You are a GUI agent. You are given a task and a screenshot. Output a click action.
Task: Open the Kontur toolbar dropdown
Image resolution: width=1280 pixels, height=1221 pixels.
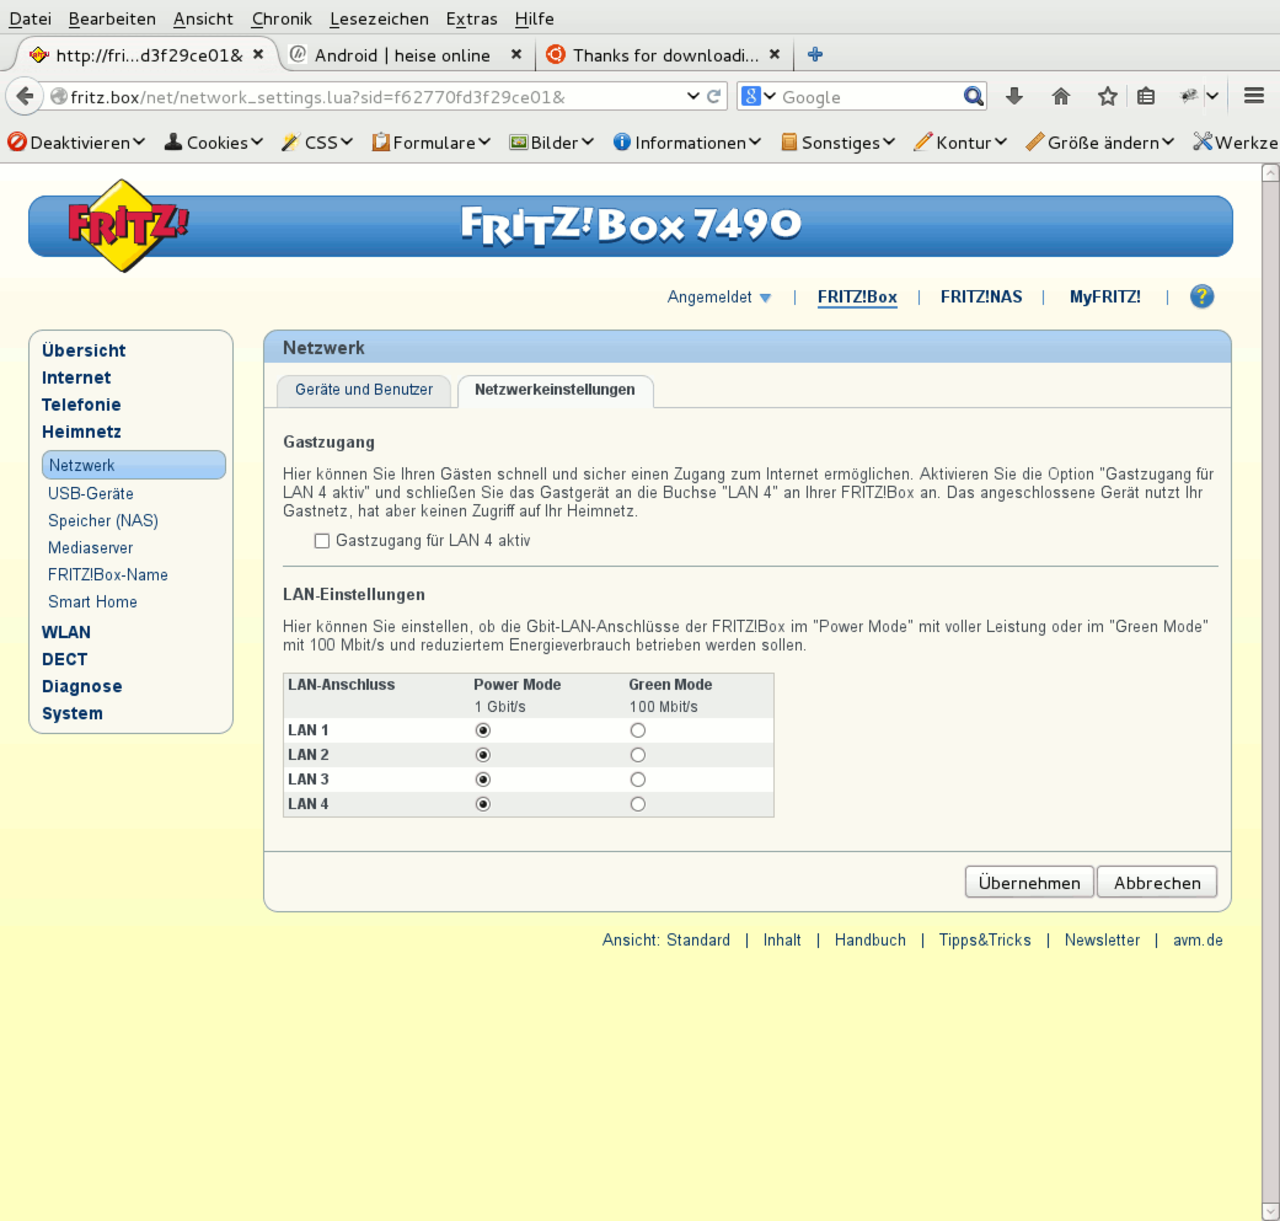[x=961, y=142]
